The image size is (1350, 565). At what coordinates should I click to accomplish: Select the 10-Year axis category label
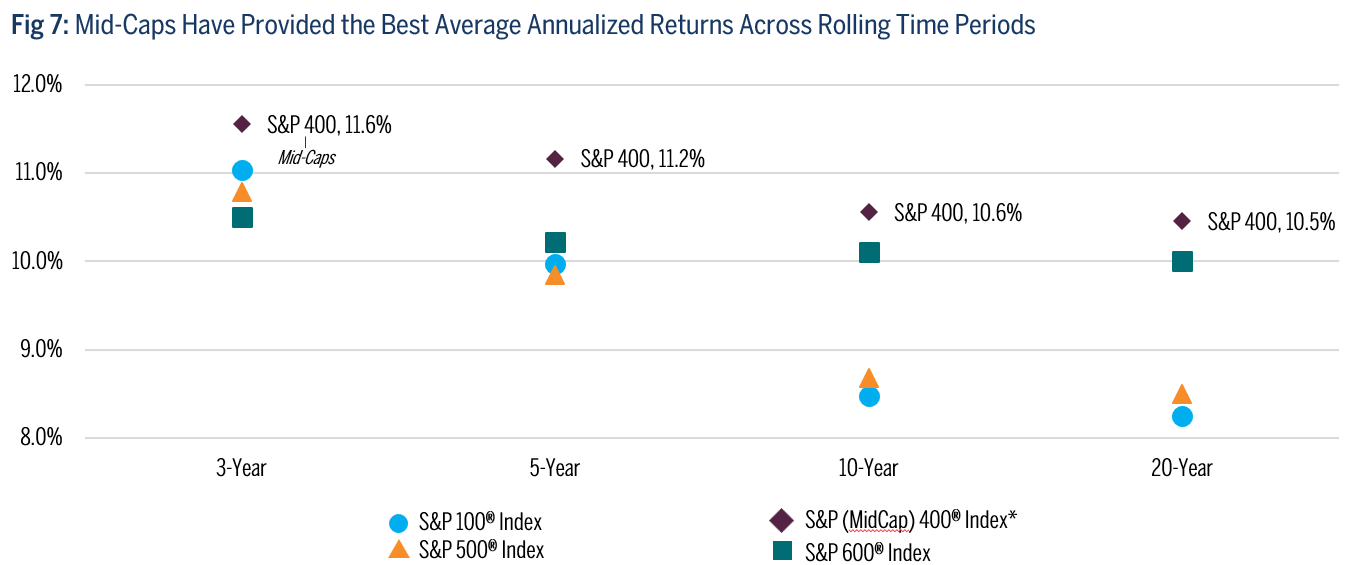[x=868, y=468]
